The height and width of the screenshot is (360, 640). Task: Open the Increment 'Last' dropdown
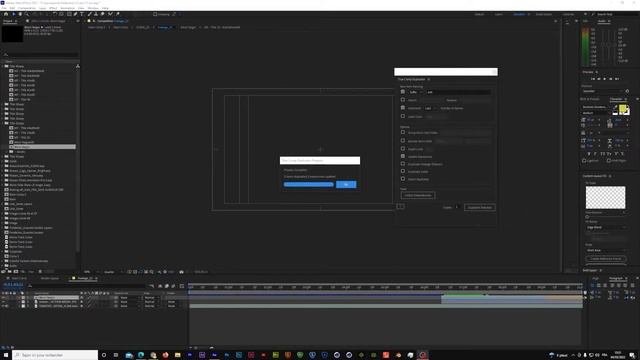[x=430, y=108]
